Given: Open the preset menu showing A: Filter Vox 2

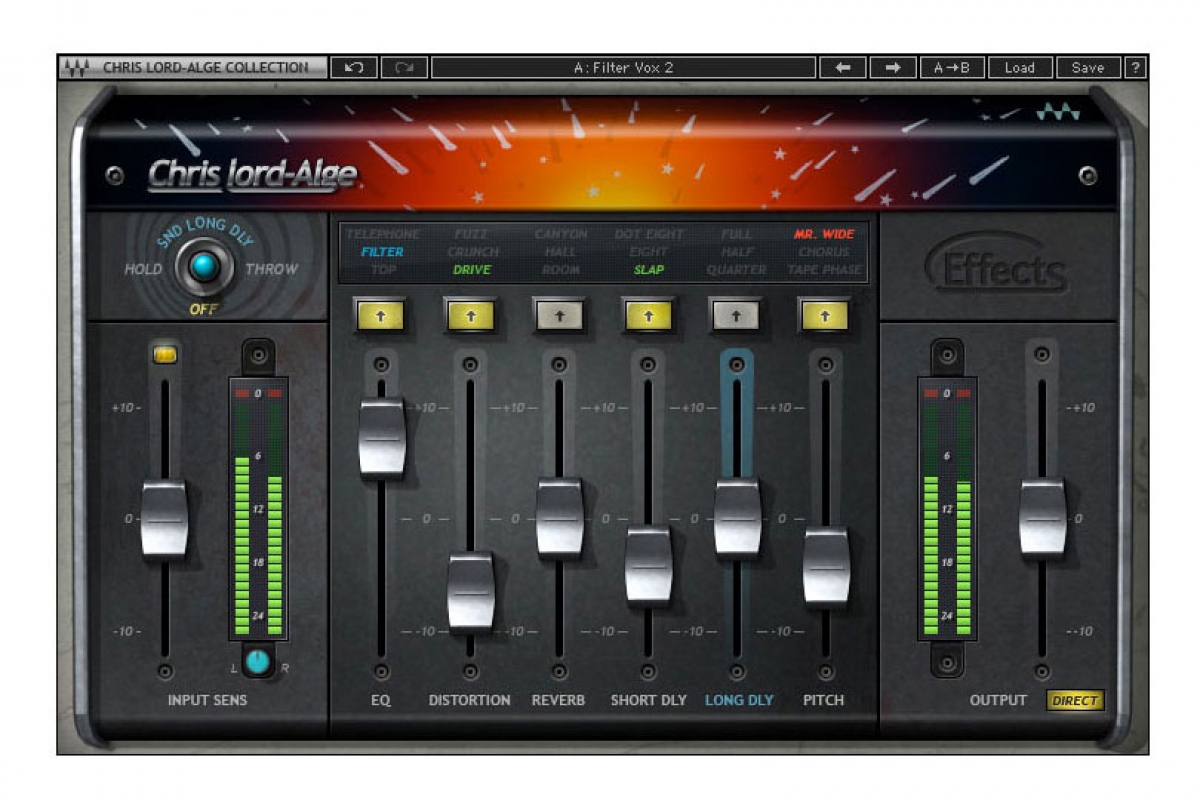Looking at the screenshot, I should pos(624,68).
